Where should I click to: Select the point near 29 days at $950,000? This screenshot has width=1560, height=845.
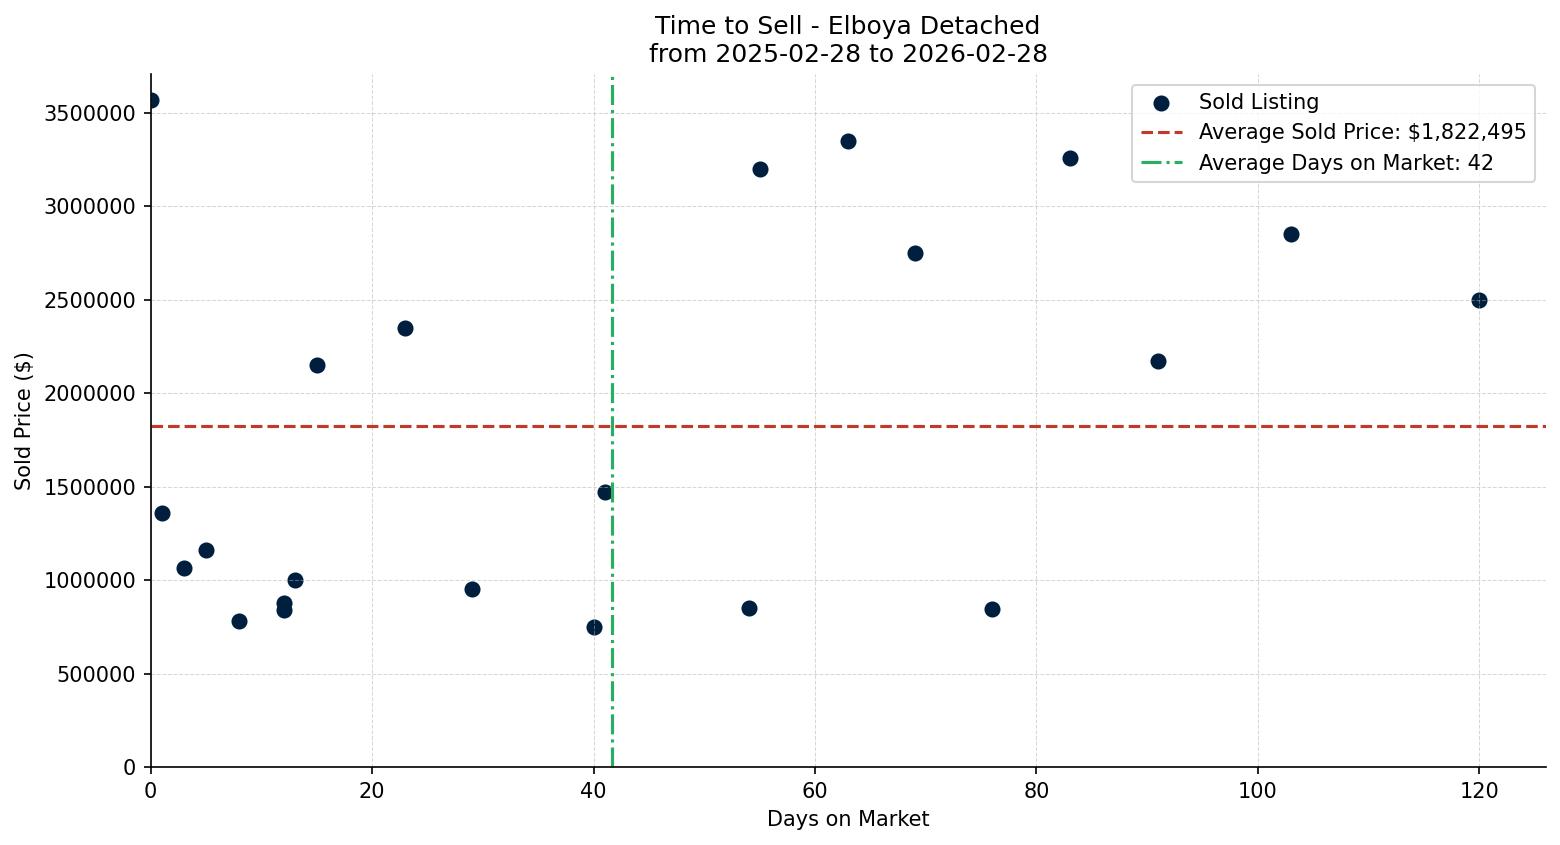pos(472,590)
